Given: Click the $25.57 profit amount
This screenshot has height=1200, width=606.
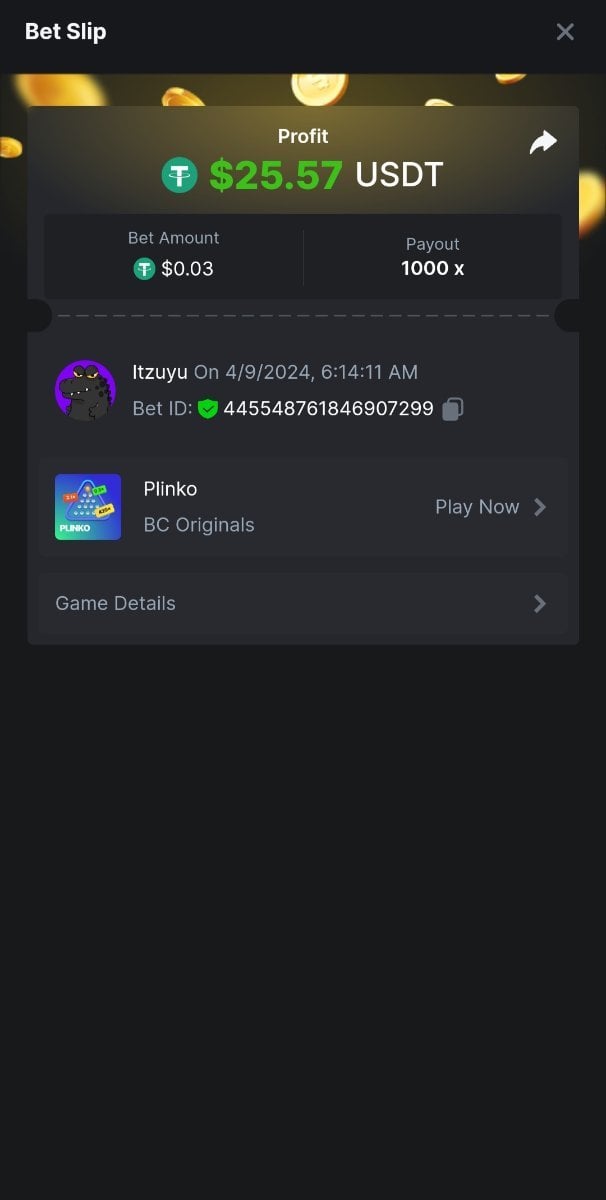Looking at the screenshot, I should (276, 176).
